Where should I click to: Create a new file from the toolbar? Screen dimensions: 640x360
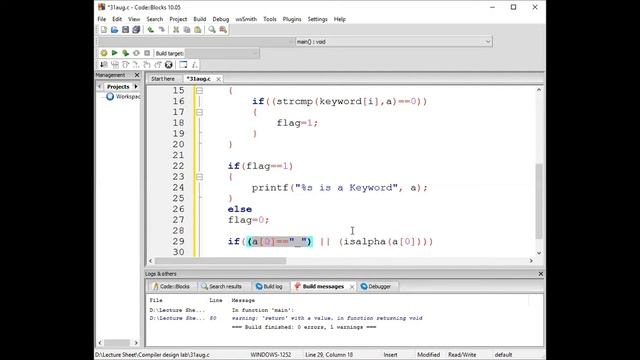click(104, 30)
